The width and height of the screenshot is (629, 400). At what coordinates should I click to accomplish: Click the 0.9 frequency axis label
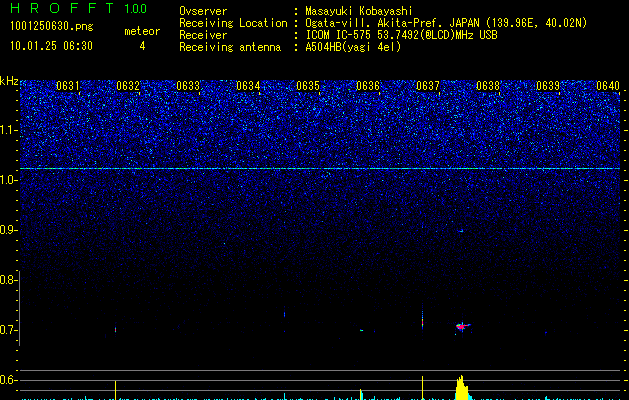8,230
